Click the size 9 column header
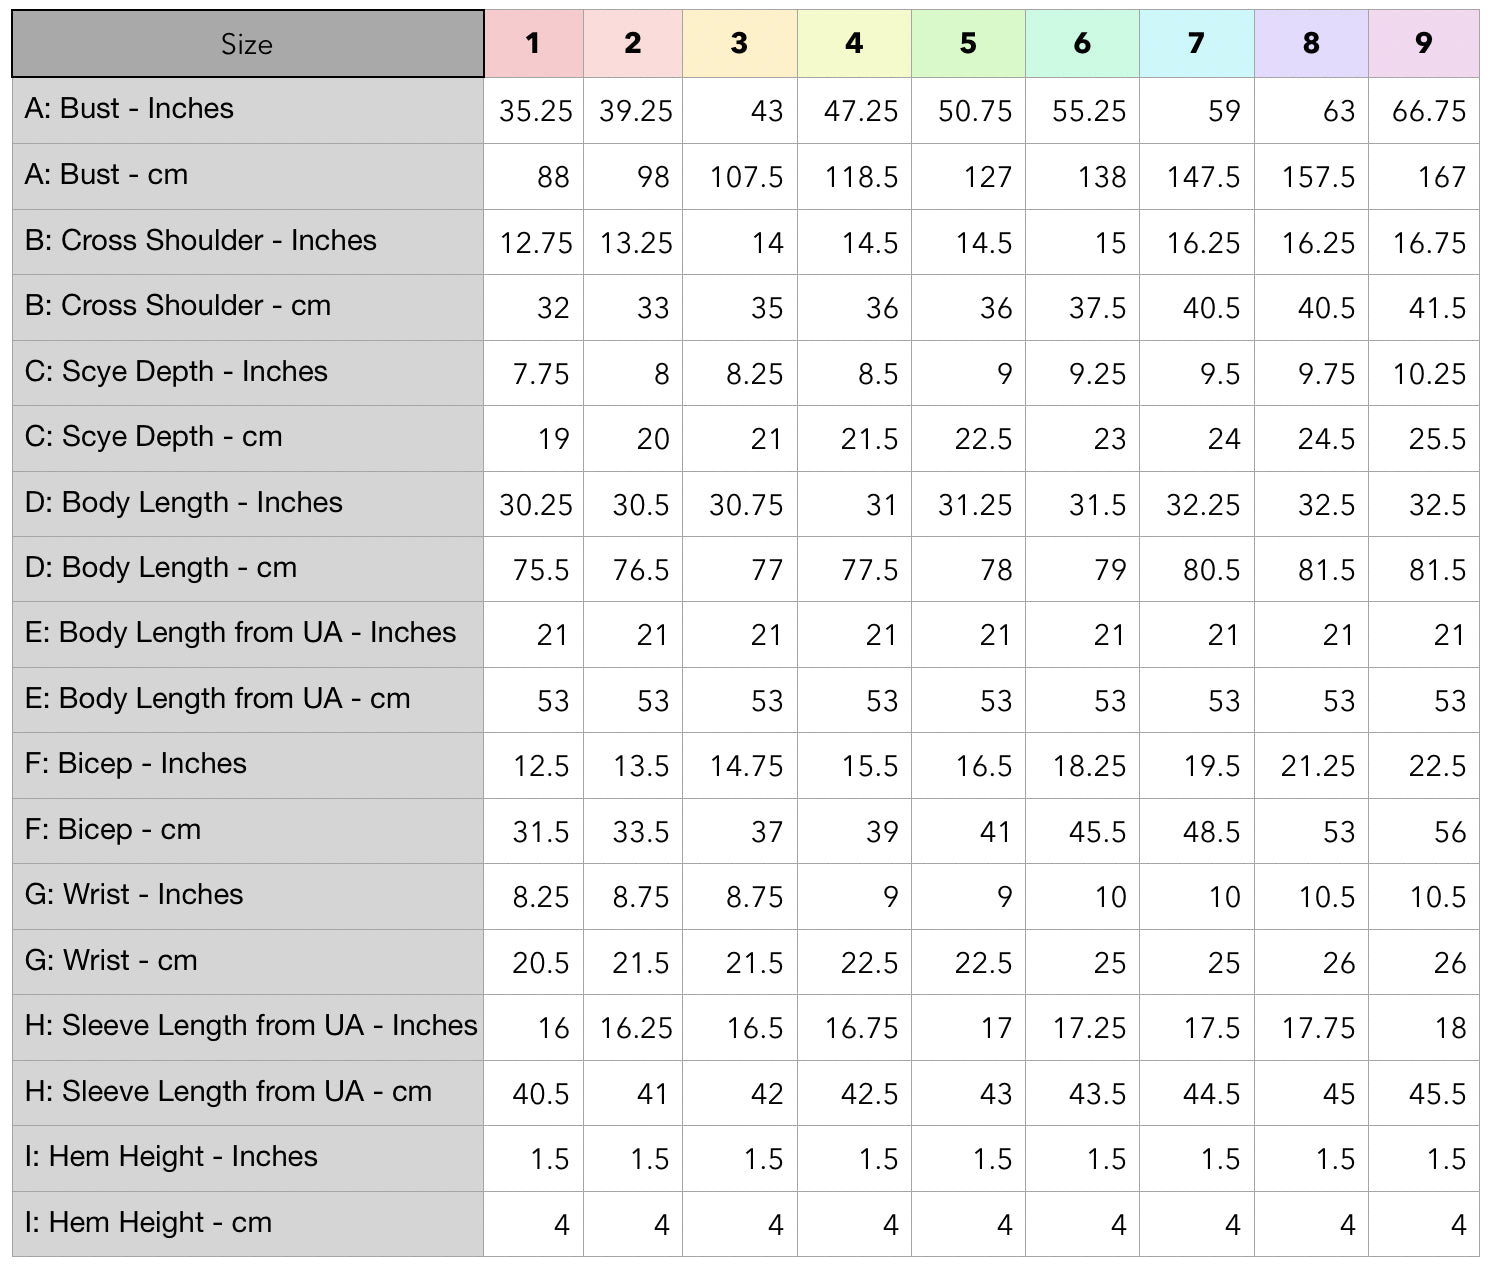 click(1424, 43)
